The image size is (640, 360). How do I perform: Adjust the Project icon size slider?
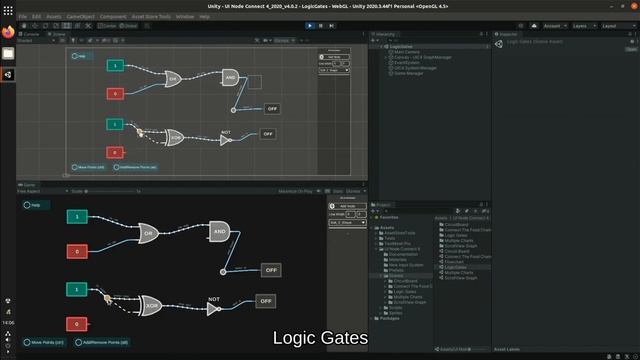(x=478, y=349)
